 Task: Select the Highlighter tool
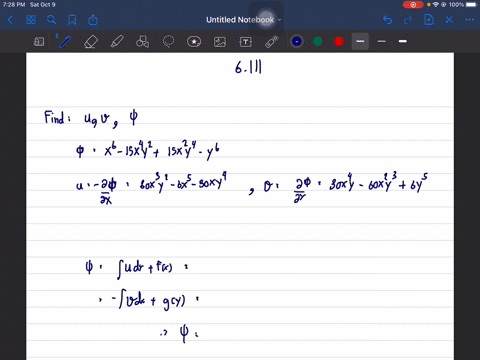117,42
